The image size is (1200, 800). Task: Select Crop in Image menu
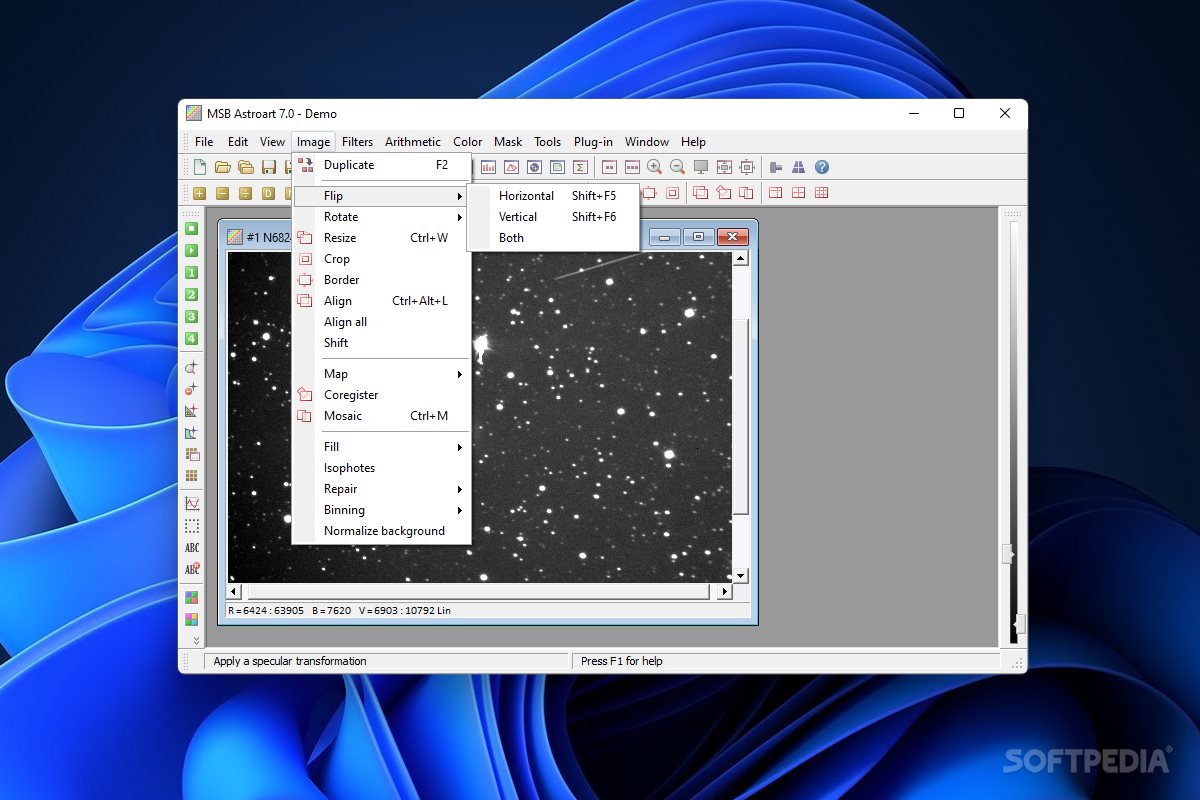pos(381,259)
